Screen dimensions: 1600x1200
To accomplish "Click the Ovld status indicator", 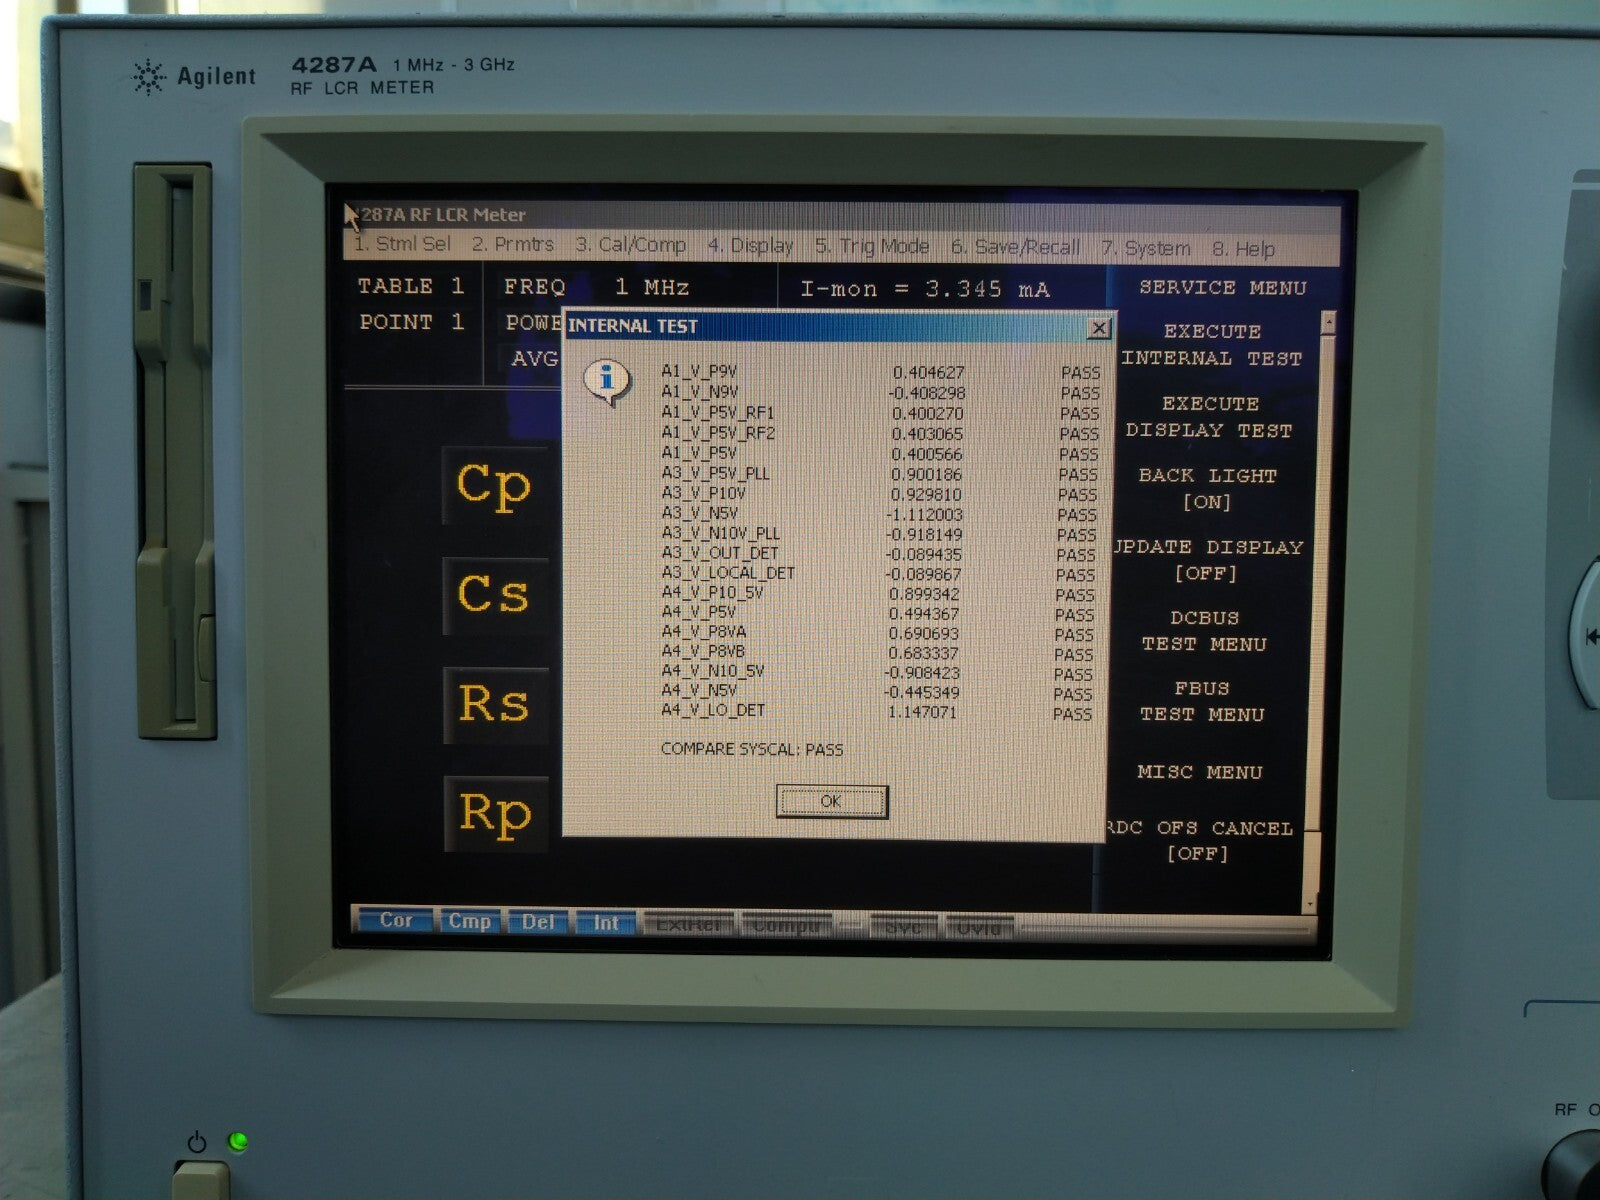I will (x=978, y=929).
